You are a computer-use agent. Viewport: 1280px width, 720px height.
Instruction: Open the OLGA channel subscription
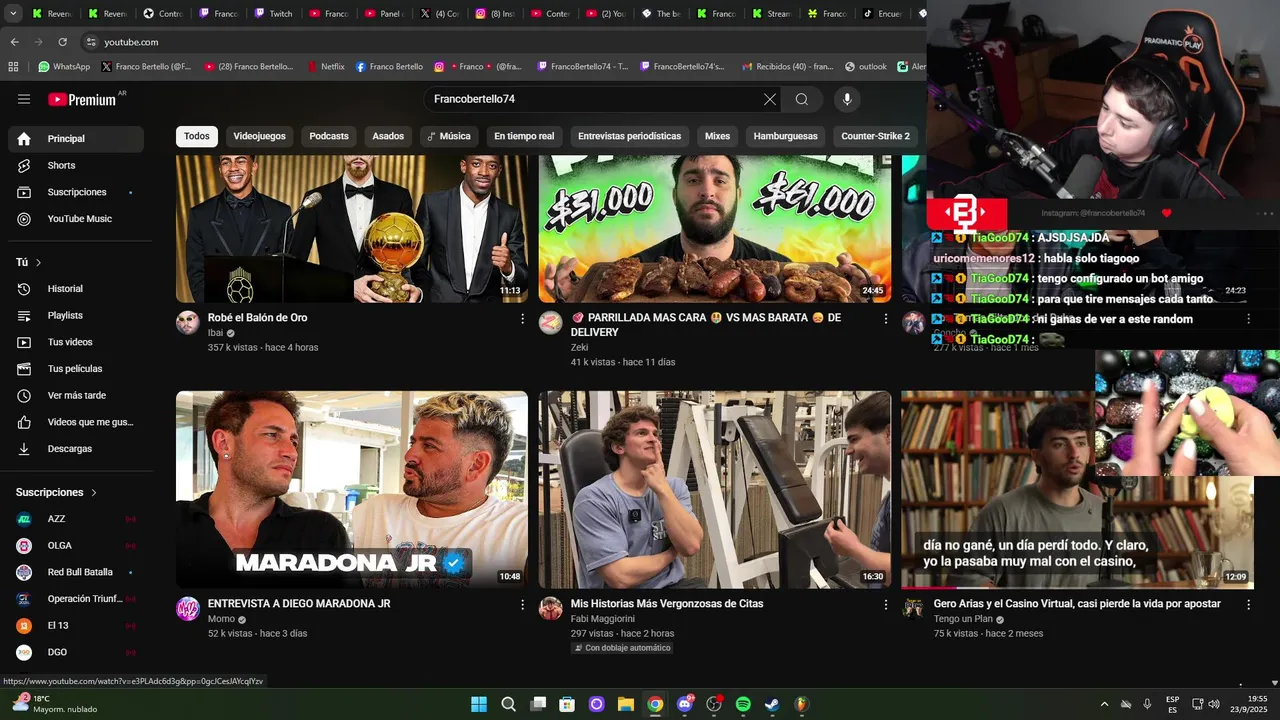(76, 545)
